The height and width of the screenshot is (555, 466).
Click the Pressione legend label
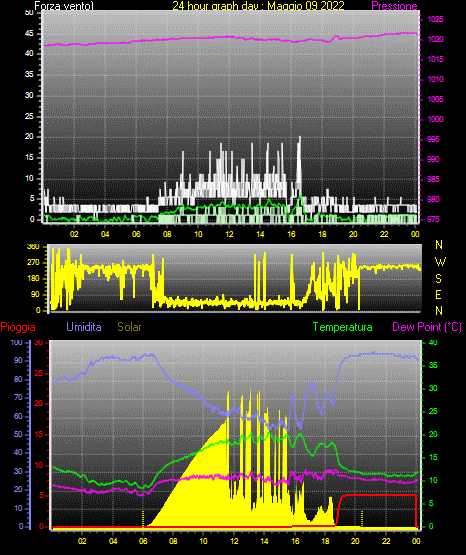click(394, 6)
